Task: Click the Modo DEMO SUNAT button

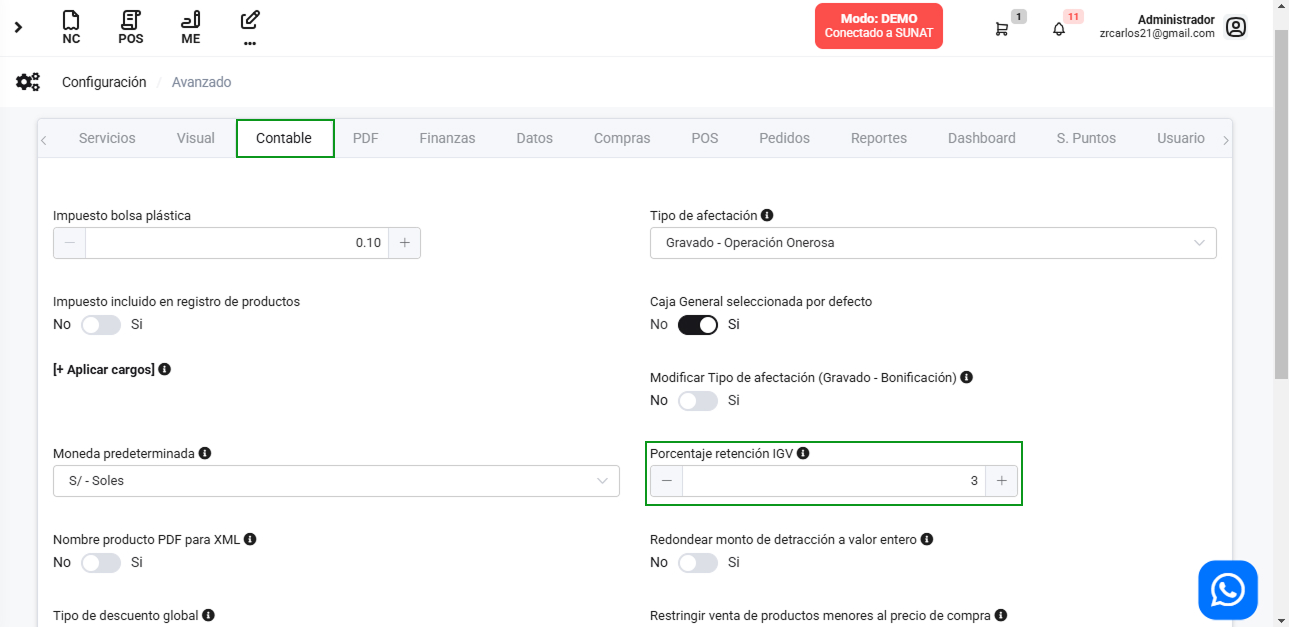Action: point(878,26)
